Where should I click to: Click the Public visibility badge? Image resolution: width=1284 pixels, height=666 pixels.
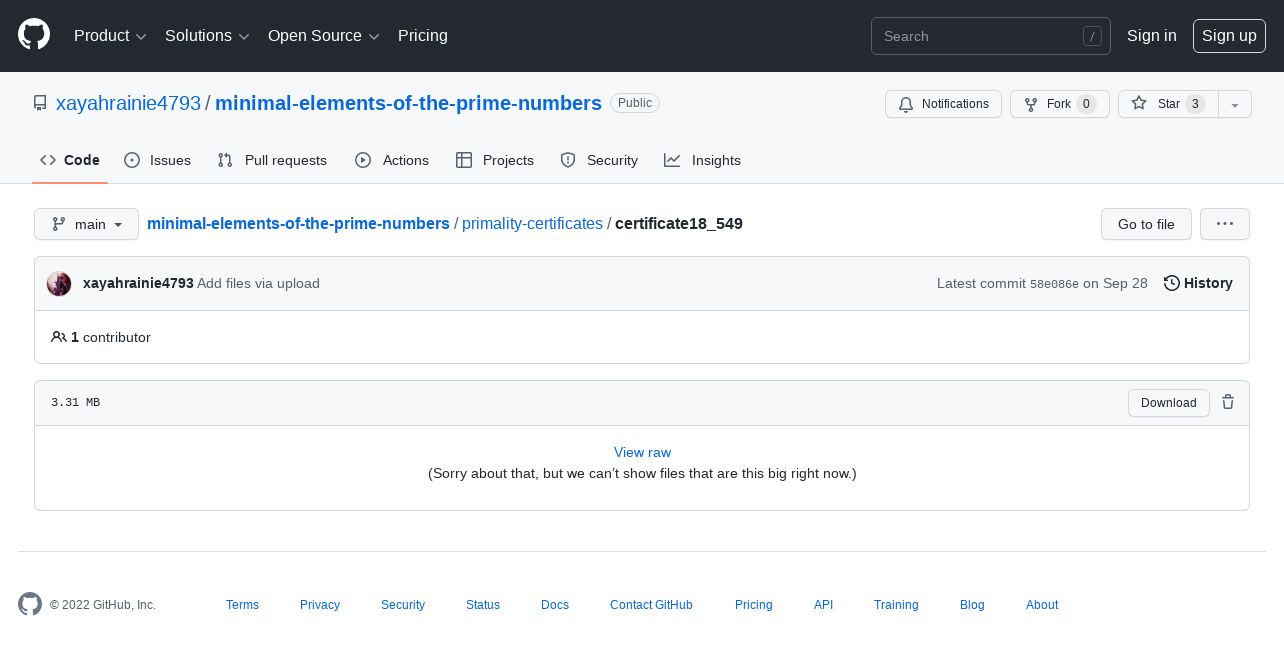click(635, 103)
